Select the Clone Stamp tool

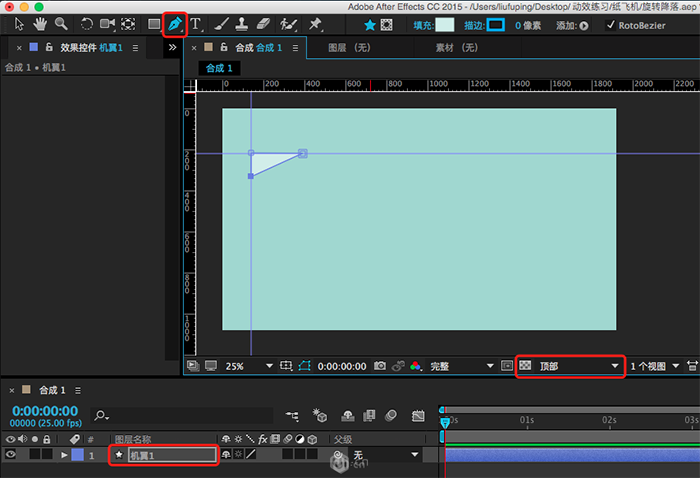click(x=242, y=24)
